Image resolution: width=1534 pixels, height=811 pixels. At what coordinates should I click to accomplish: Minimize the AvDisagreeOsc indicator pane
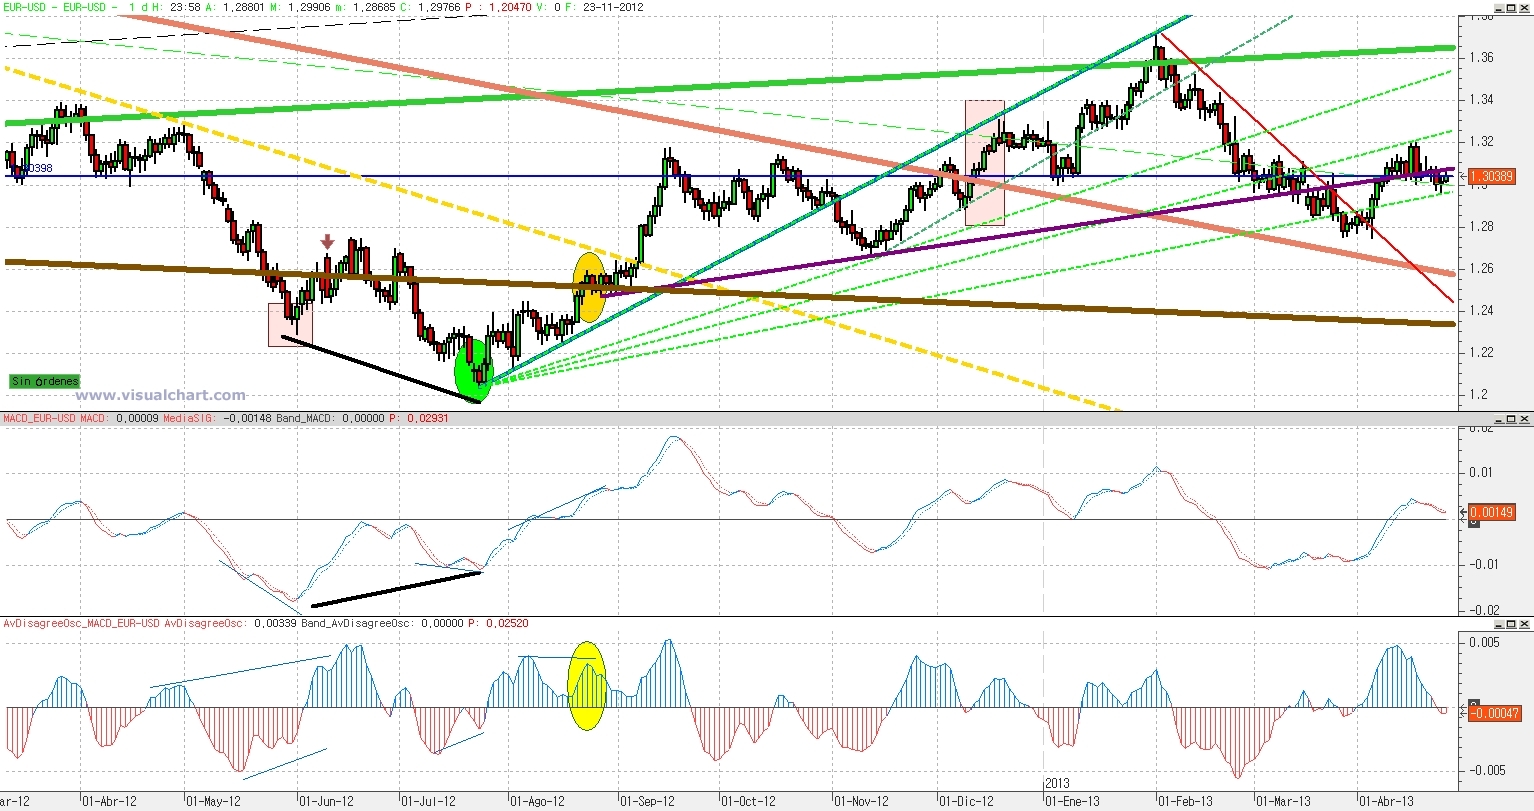[1499, 623]
